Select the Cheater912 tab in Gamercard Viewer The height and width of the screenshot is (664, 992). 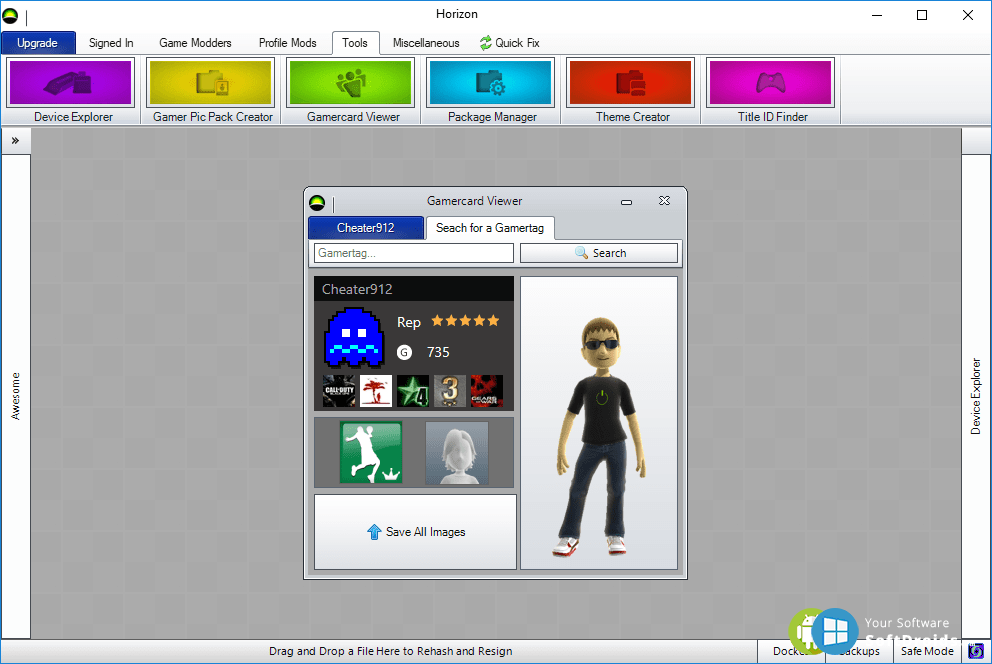(x=365, y=228)
